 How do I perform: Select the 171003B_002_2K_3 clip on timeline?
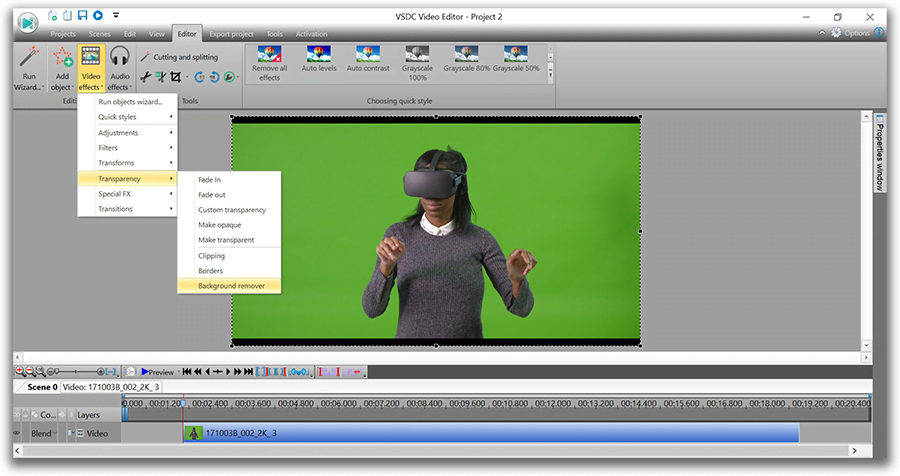coord(490,433)
